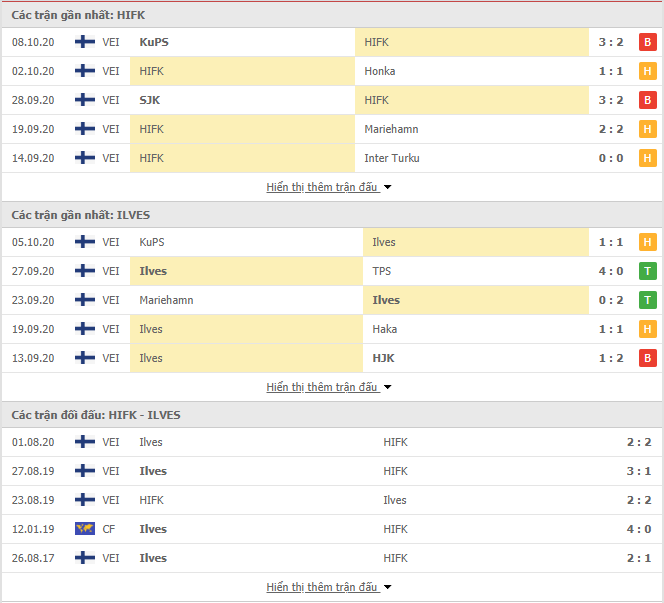Click the Finland flag on the 27.09.20 Ilves match

[85, 271]
